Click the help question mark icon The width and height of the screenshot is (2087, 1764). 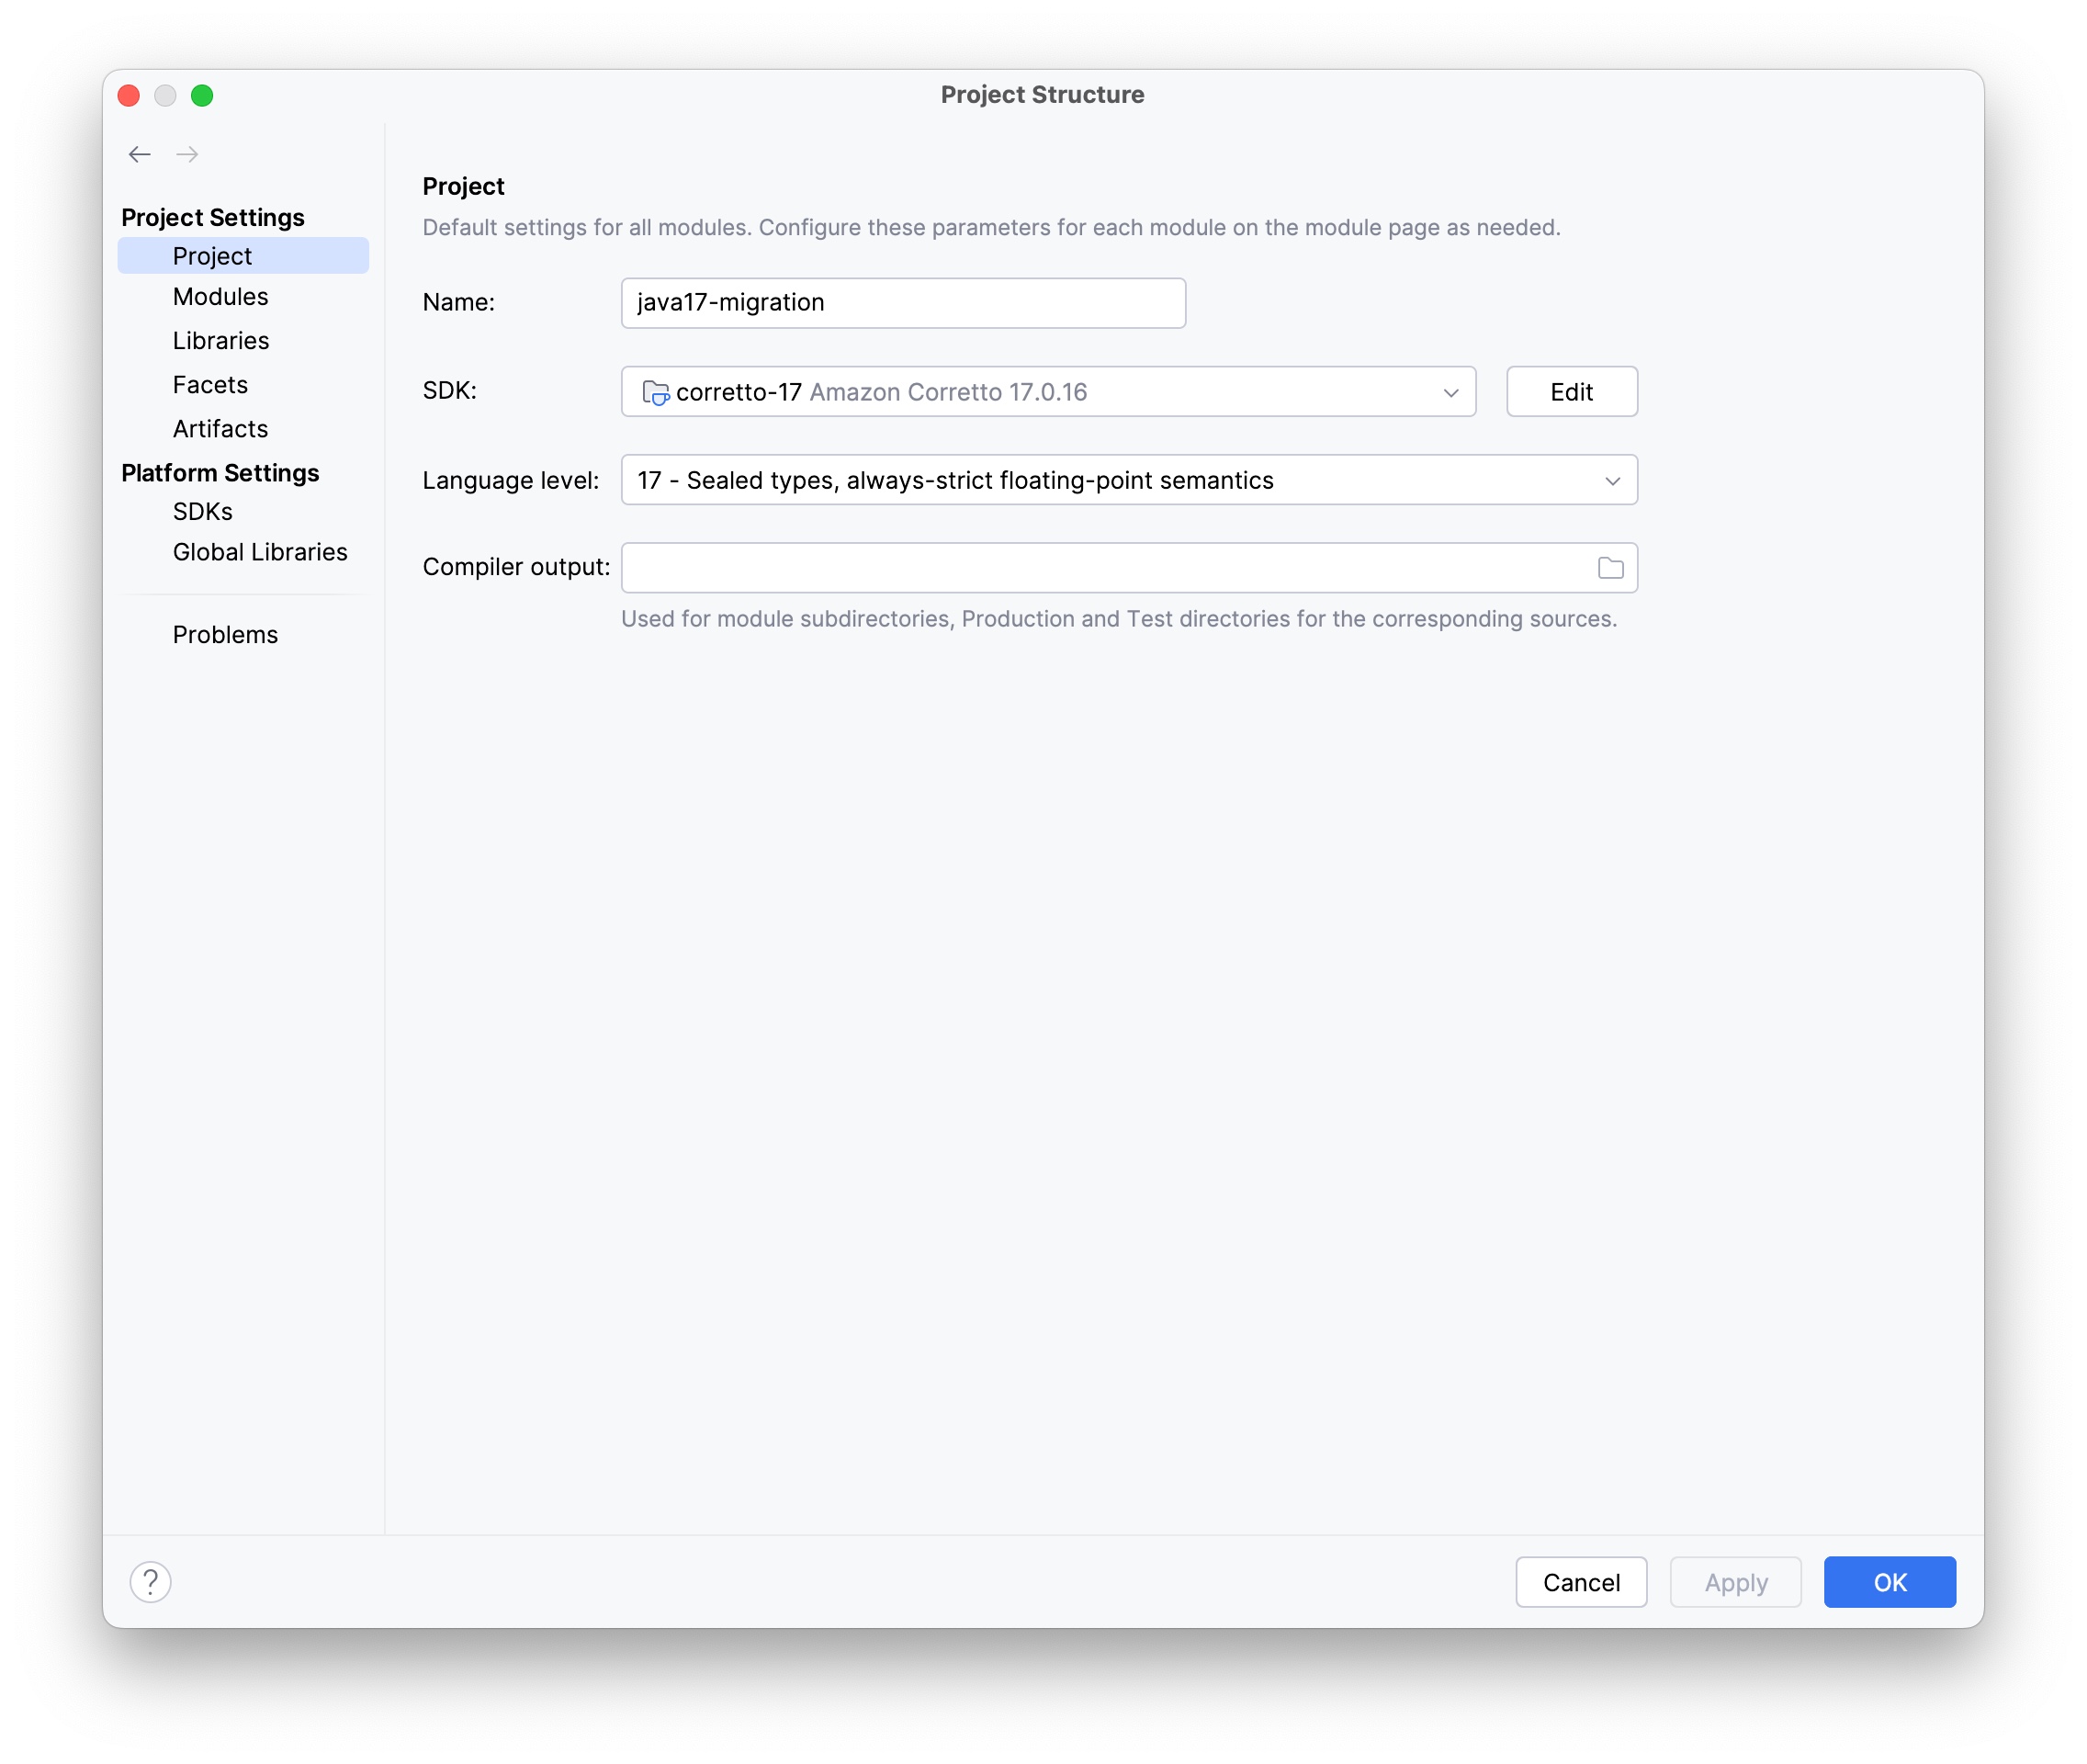(x=150, y=1582)
